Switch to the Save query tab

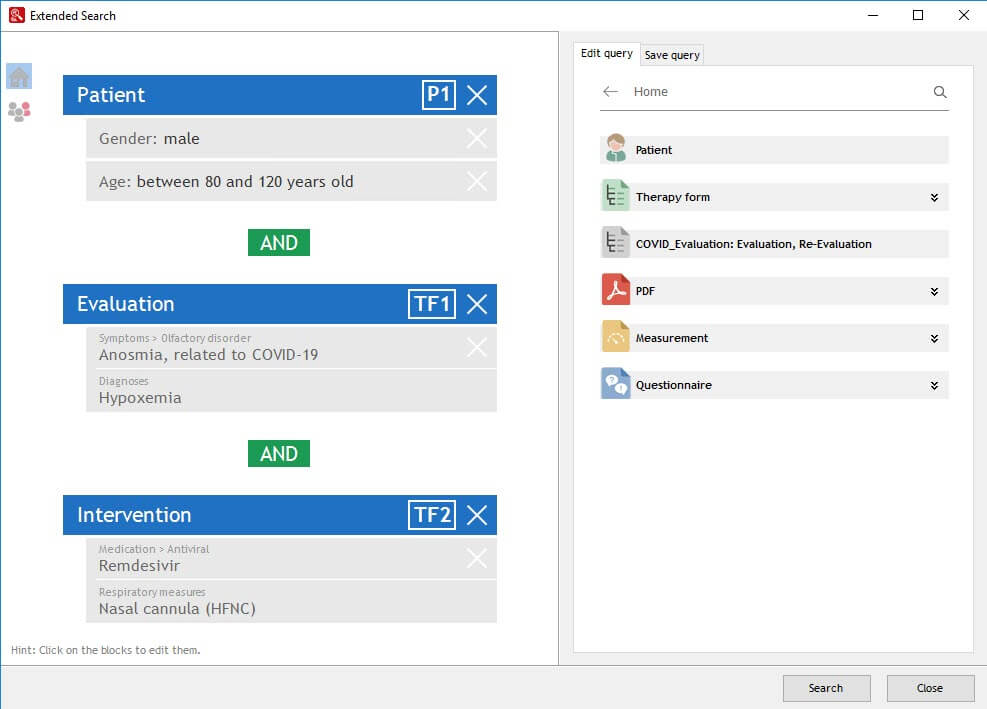(x=672, y=55)
